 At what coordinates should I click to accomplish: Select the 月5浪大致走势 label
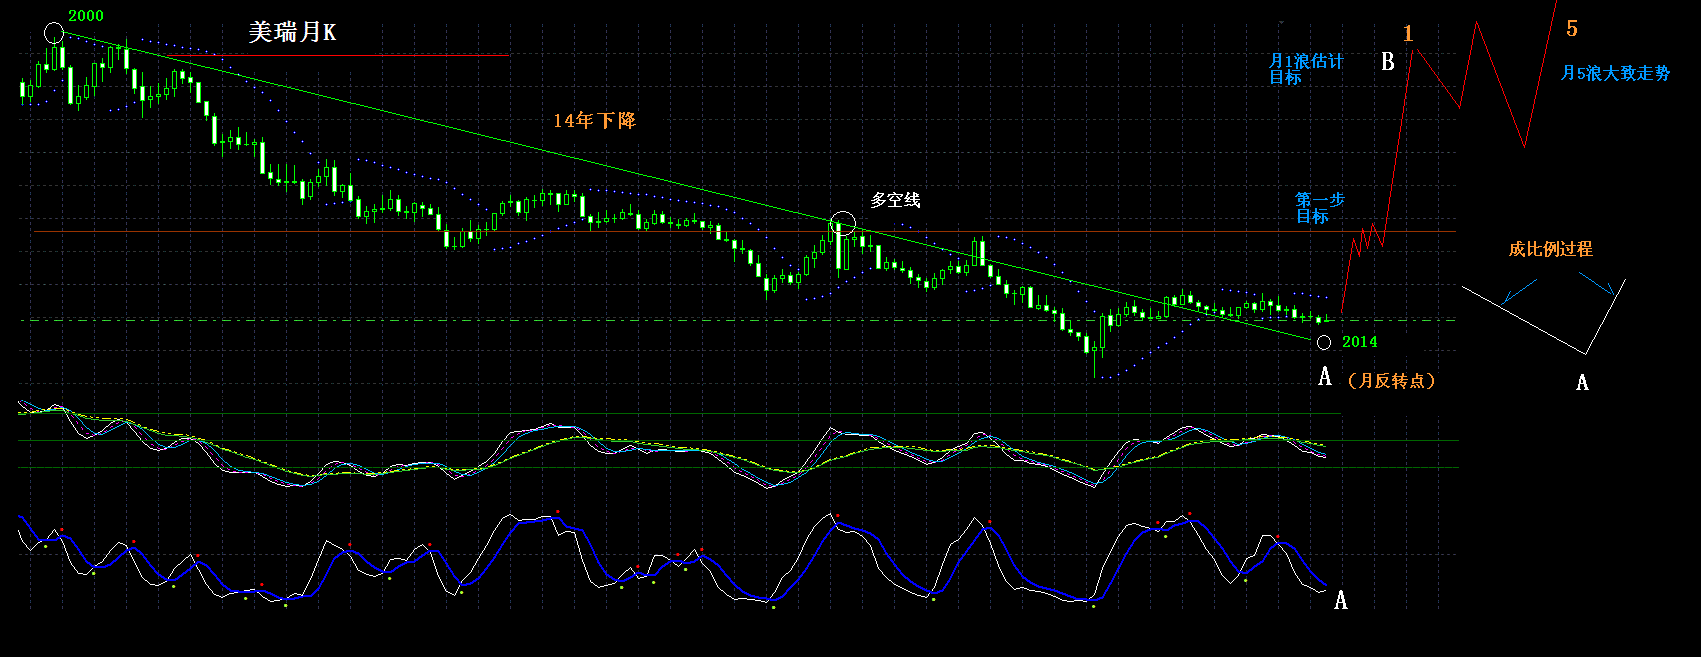click(x=1615, y=73)
